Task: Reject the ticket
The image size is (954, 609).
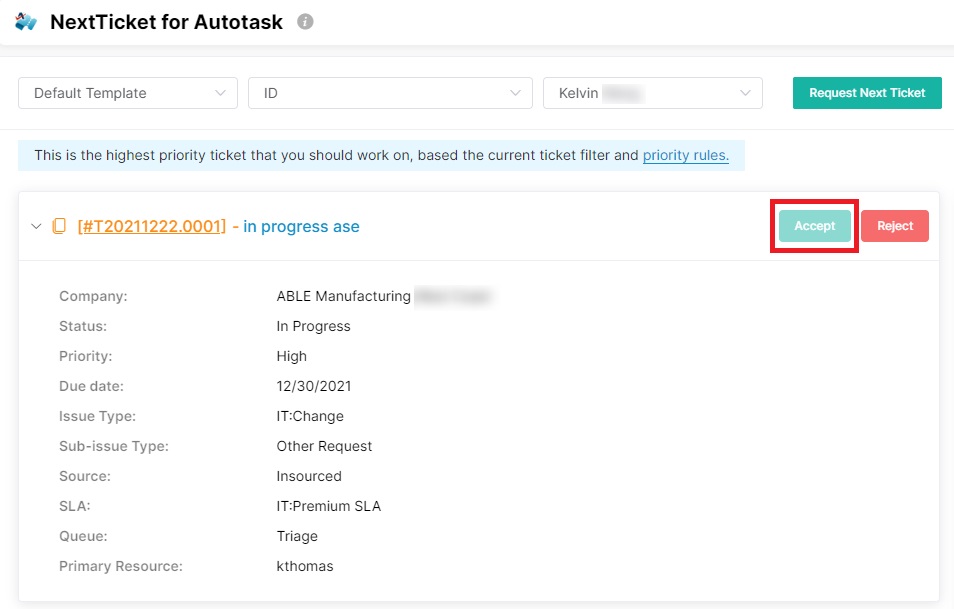Action: pos(894,226)
